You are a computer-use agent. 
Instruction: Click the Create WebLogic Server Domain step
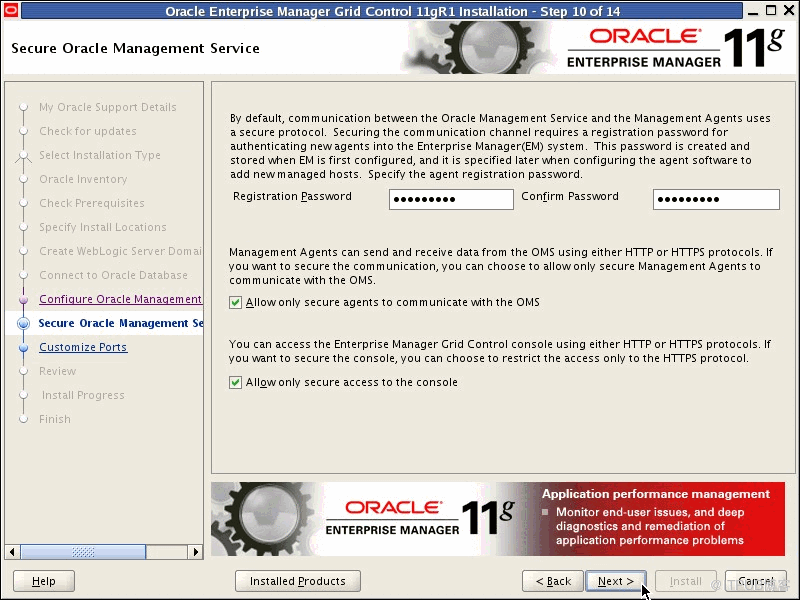120,251
